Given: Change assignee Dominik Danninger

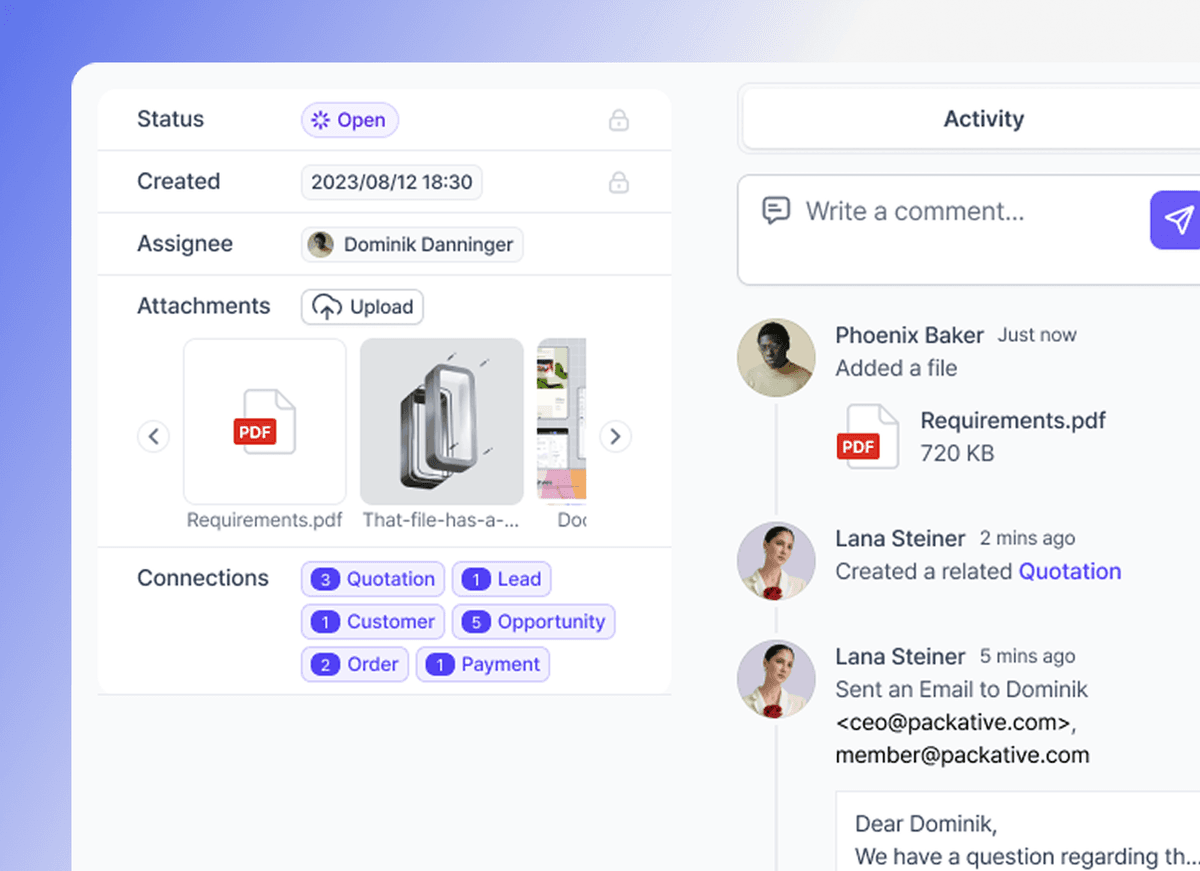Looking at the screenshot, I should tap(412, 245).
